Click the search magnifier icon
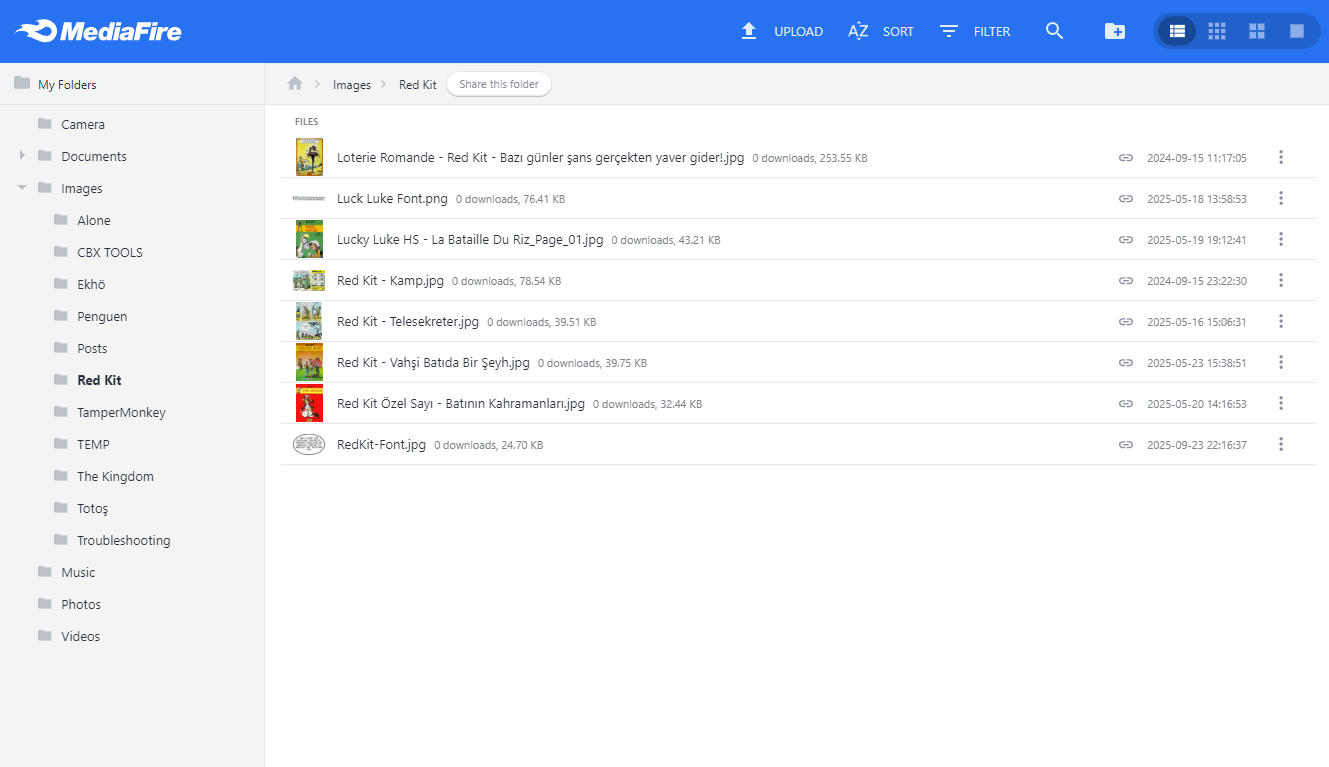 coord(1054,31)
